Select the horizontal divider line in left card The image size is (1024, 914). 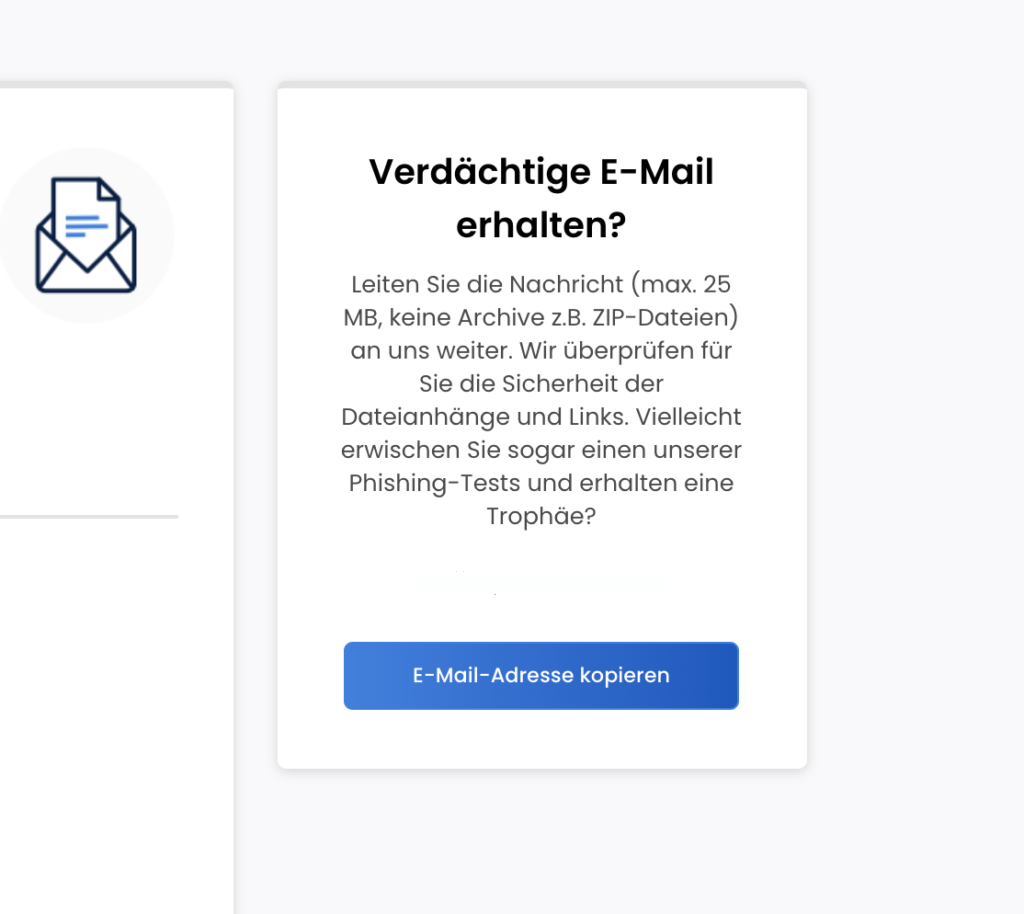pos(89,516)
